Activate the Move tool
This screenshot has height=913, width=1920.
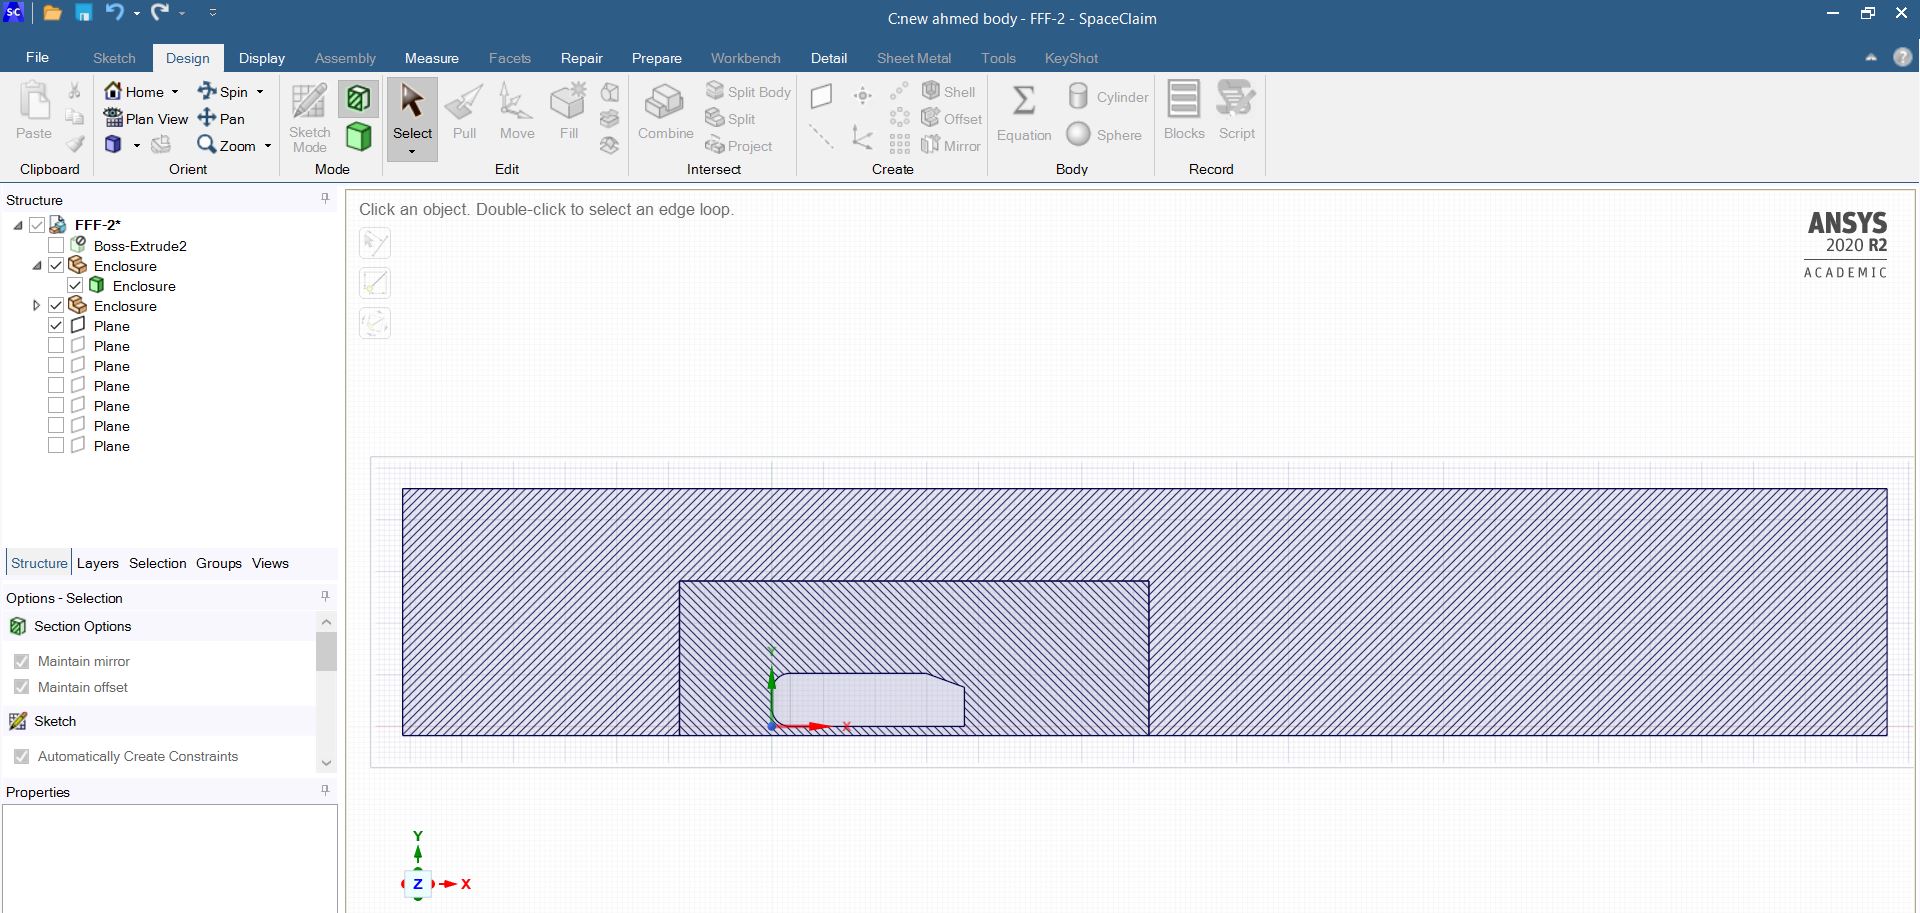(x=516, y=112)
